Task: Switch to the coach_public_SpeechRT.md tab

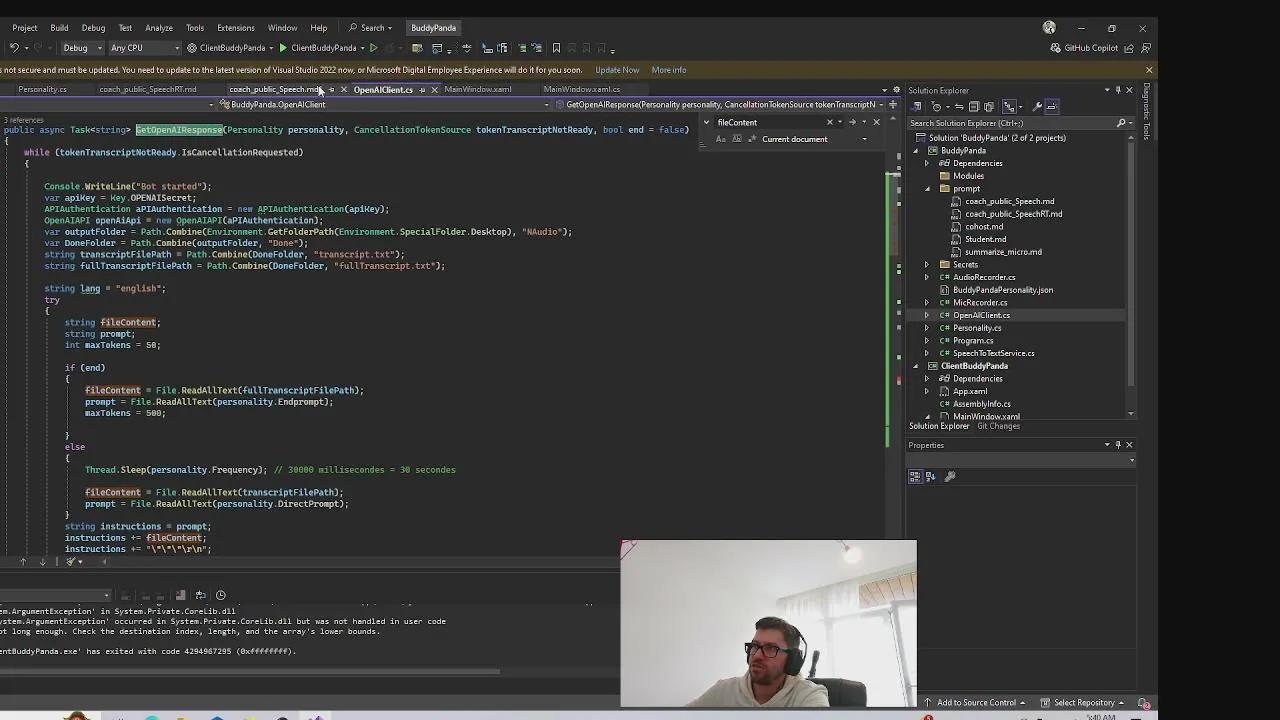Action: (148, 90)
